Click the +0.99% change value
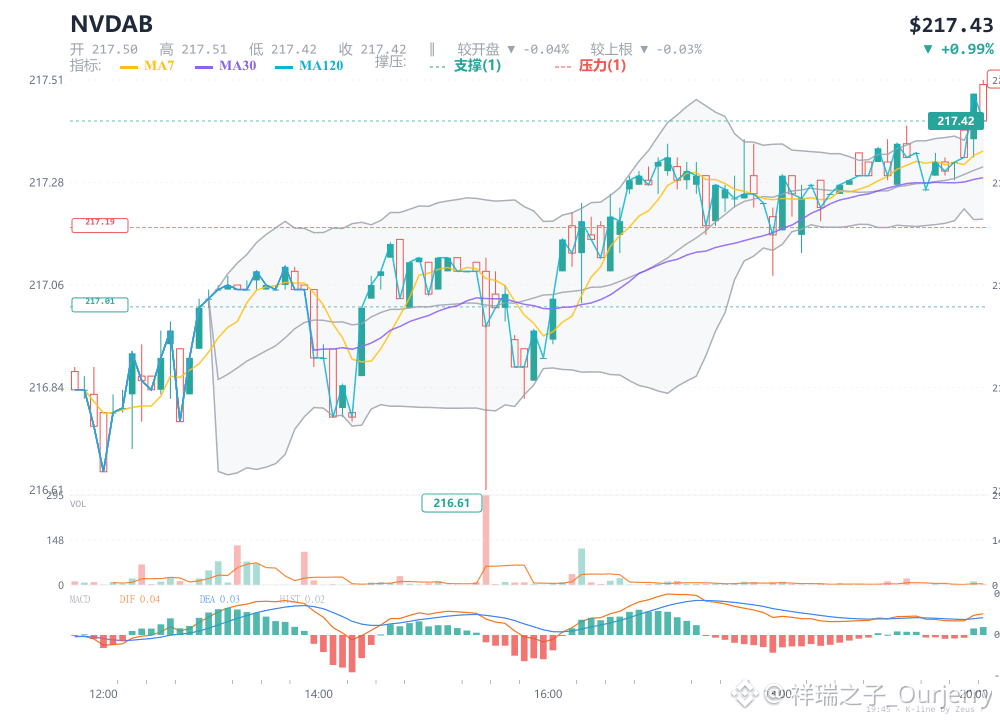 (967, 49)
